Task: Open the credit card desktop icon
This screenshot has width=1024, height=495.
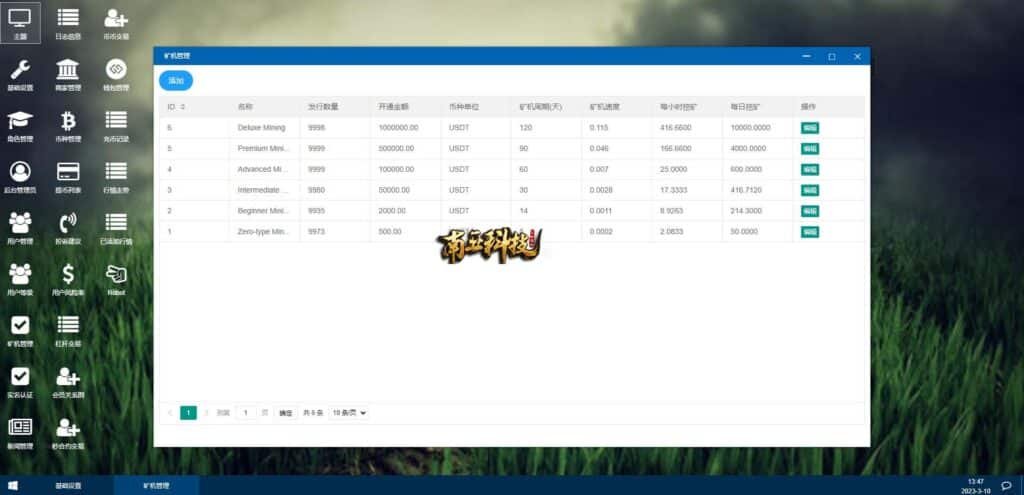Action: 68,171
